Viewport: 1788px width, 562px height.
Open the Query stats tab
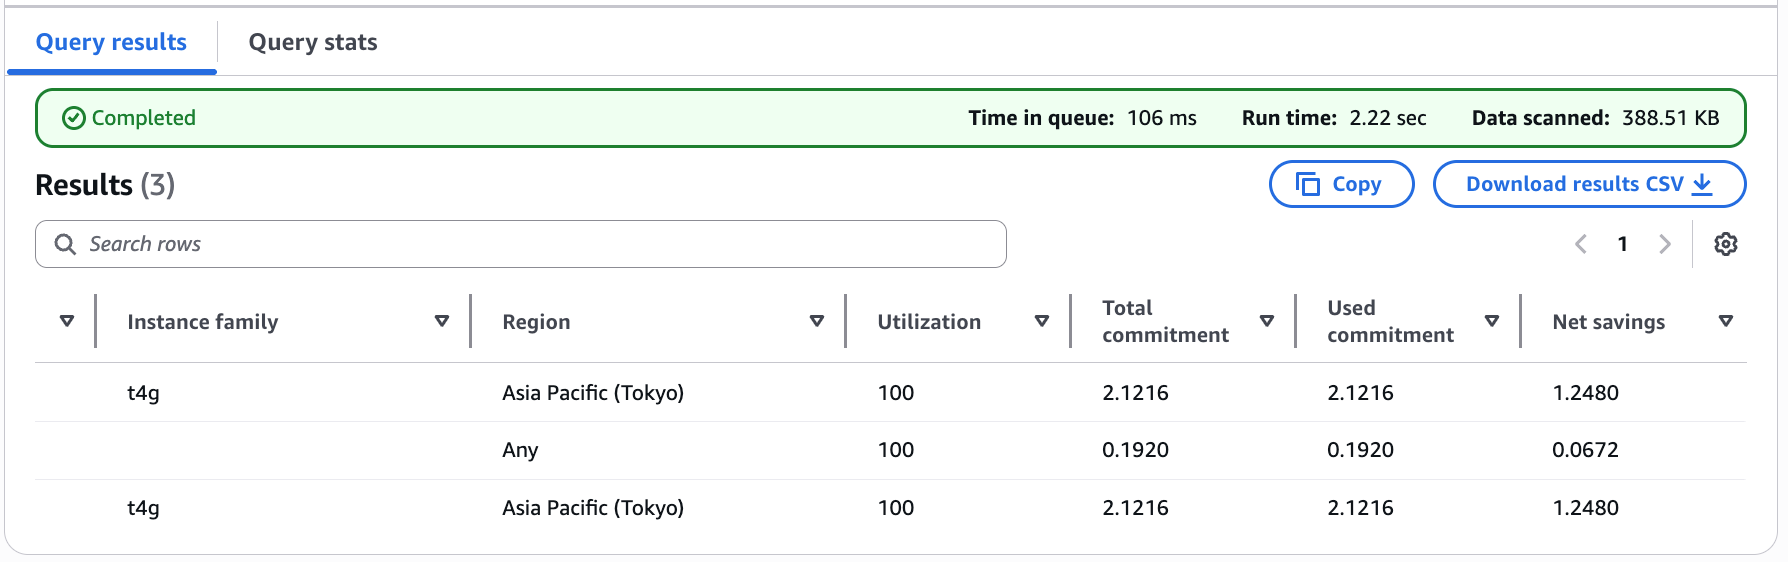point(313,42)
